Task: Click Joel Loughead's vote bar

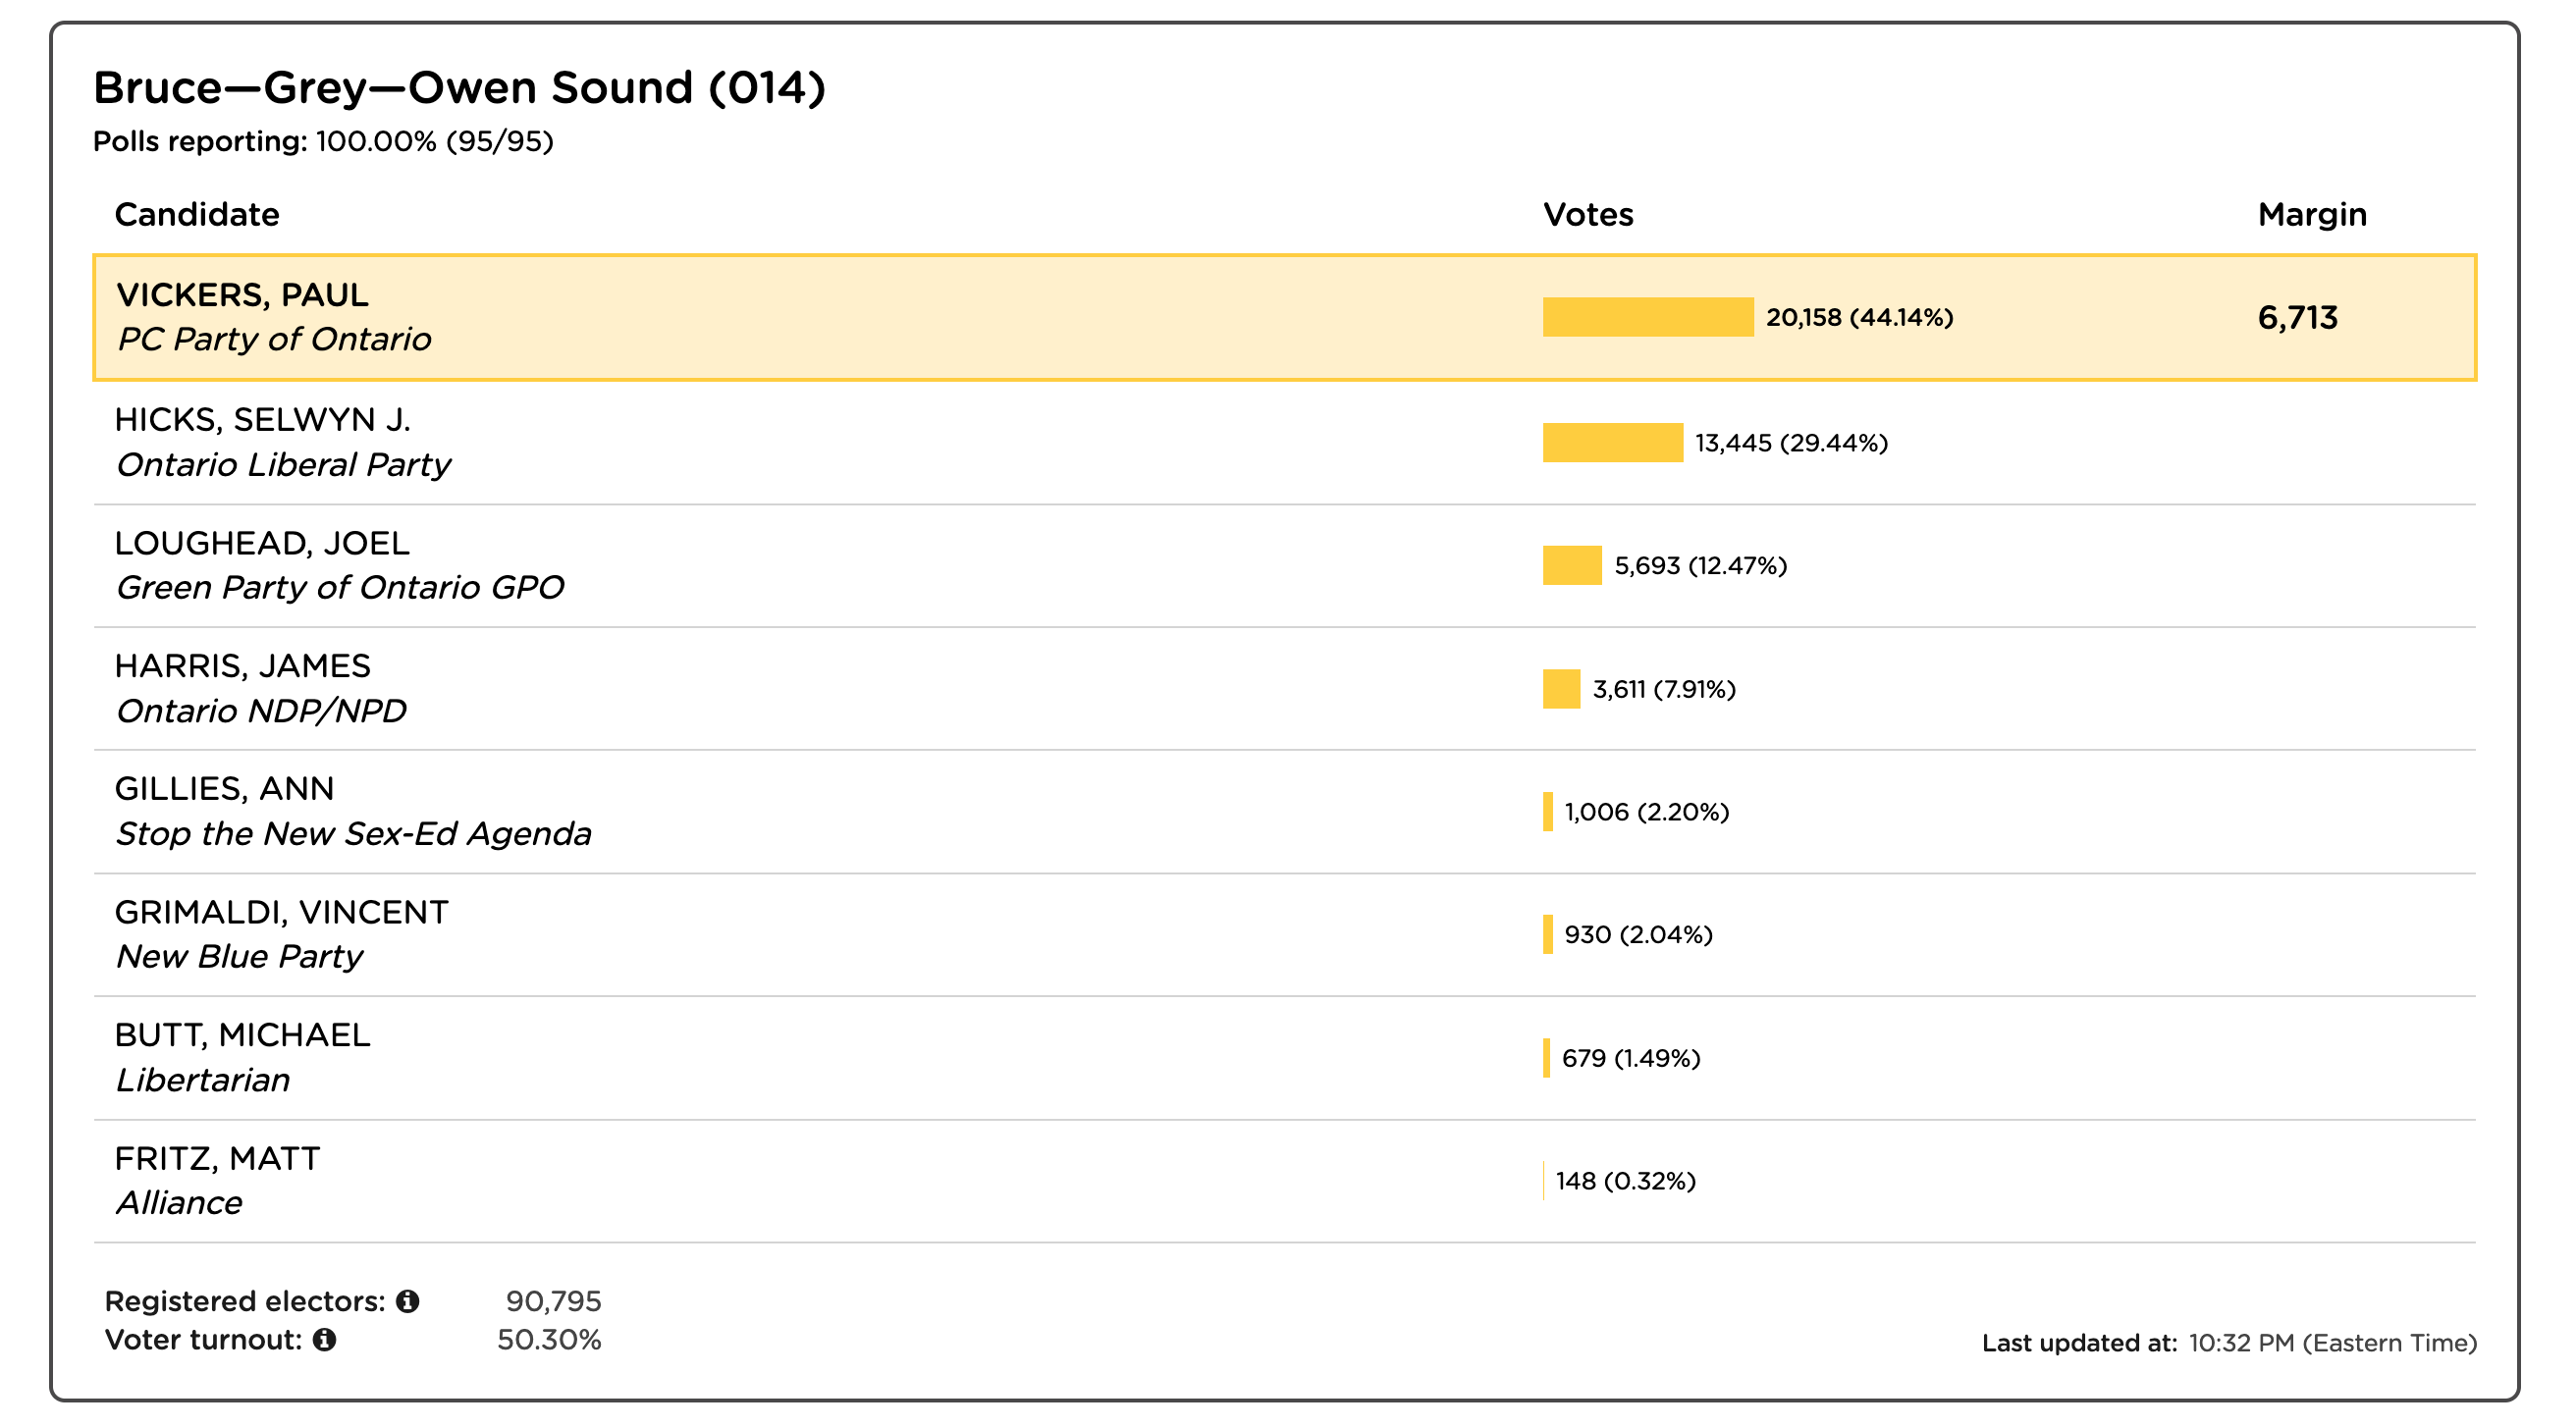Action: point(1572,566)
